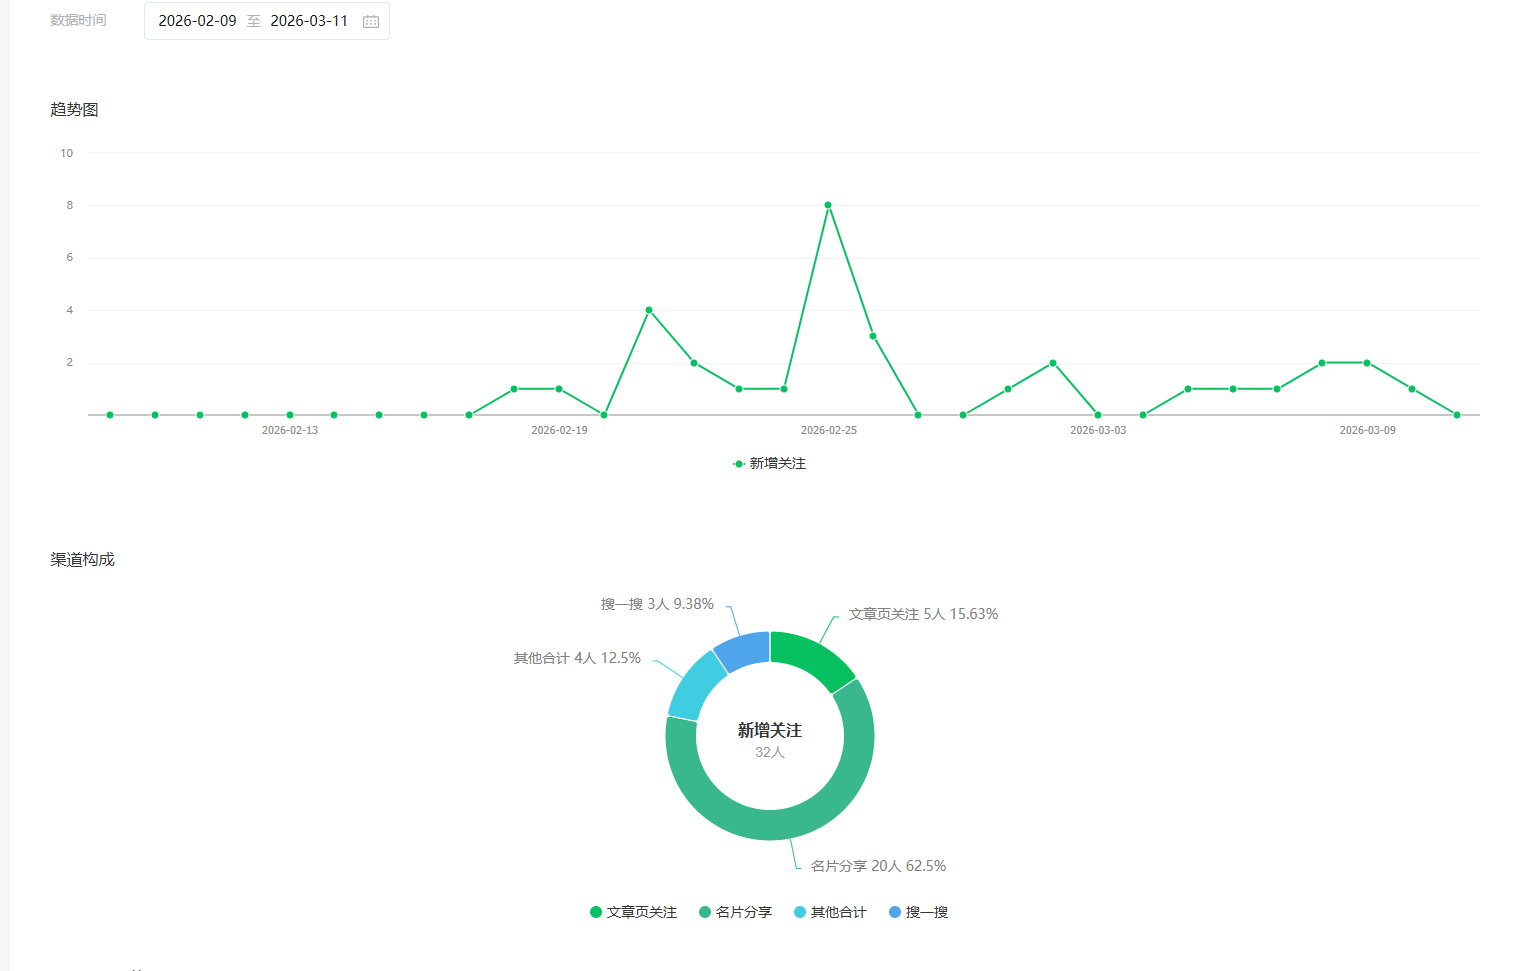Click the x-axis label 2026-02-19

click(559, 430)
